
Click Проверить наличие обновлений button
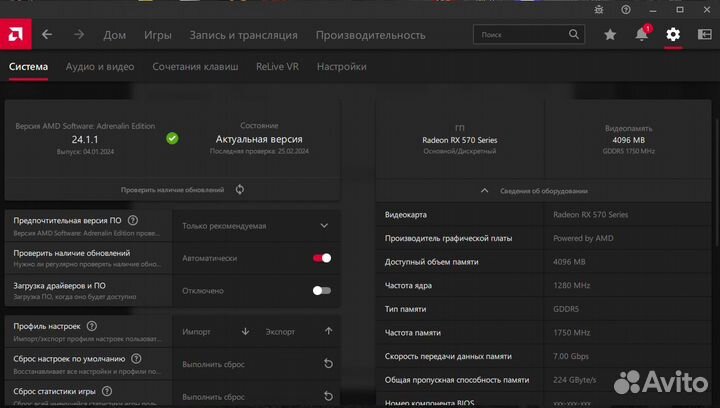[x=172, y=190]
